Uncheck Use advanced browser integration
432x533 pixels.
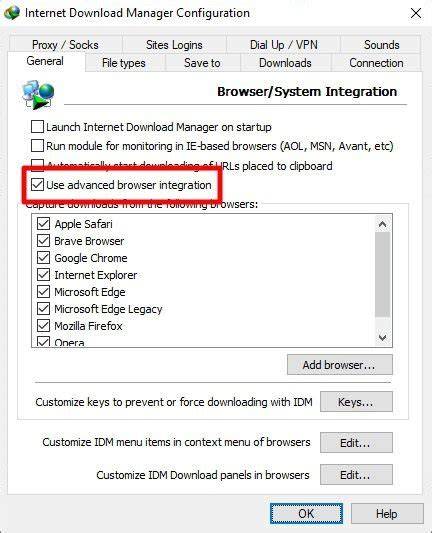pos(37,185)
